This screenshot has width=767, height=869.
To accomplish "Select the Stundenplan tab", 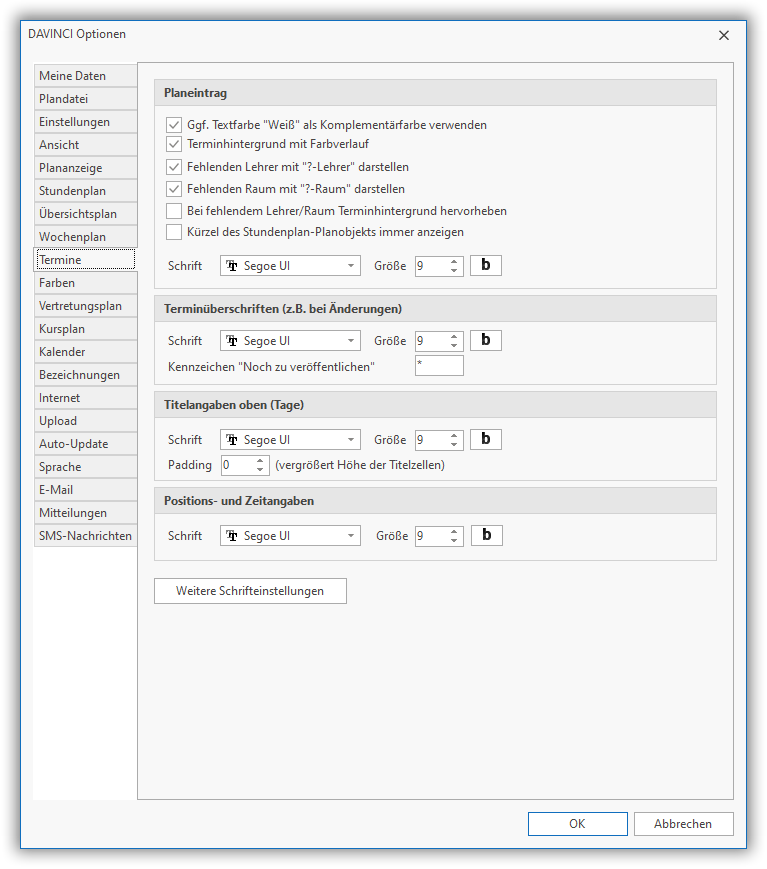I will 85,191.
